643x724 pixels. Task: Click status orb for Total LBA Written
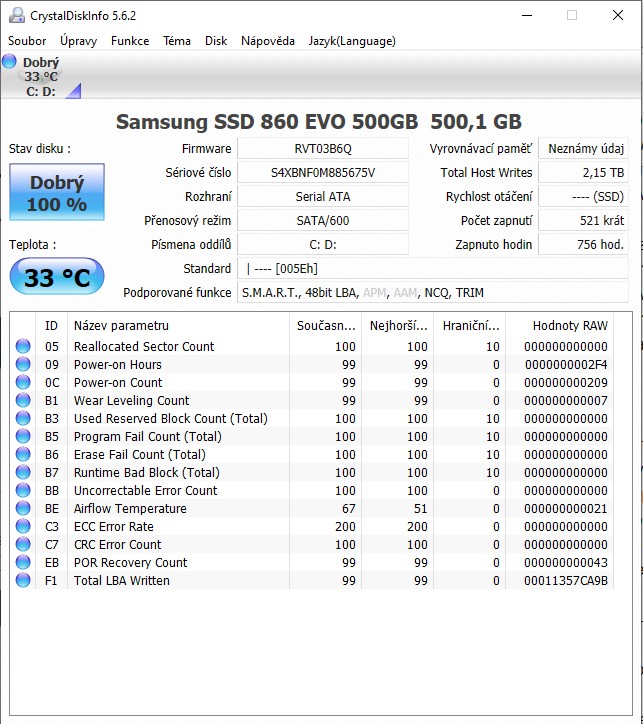pyautogui.click(x=23, y=580)
